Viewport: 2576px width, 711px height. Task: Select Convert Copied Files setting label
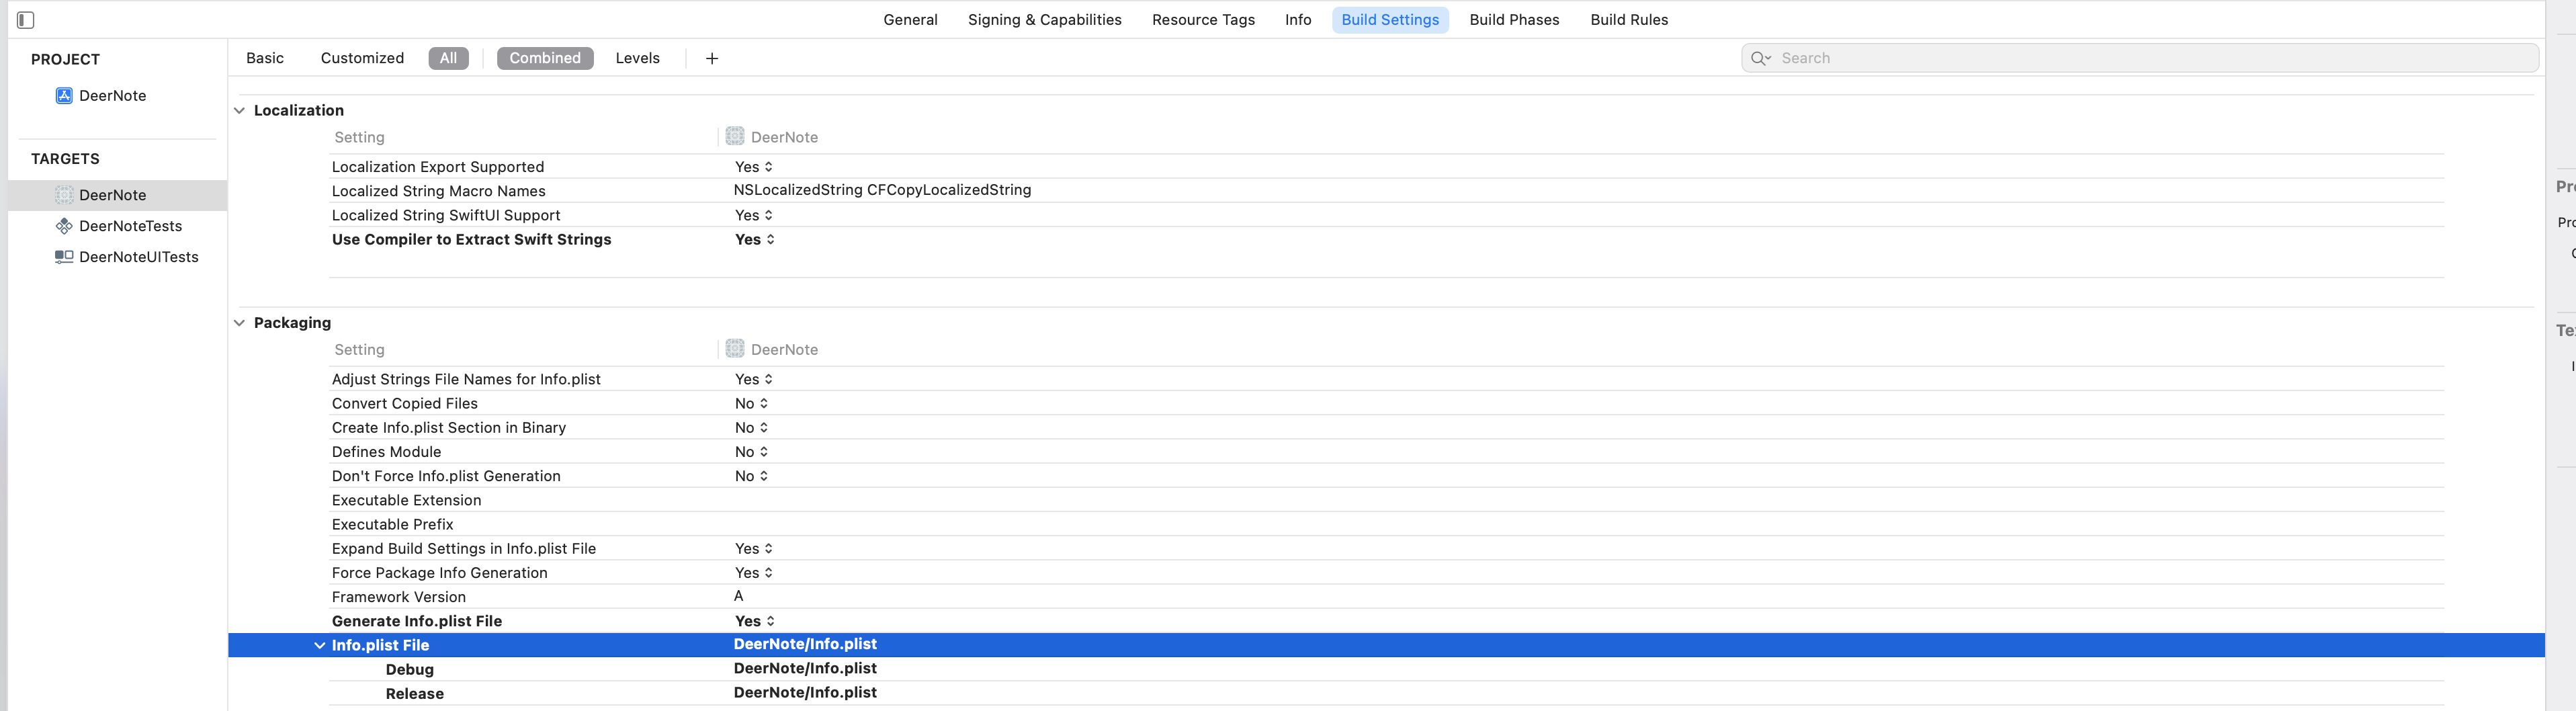click(405, 403)
